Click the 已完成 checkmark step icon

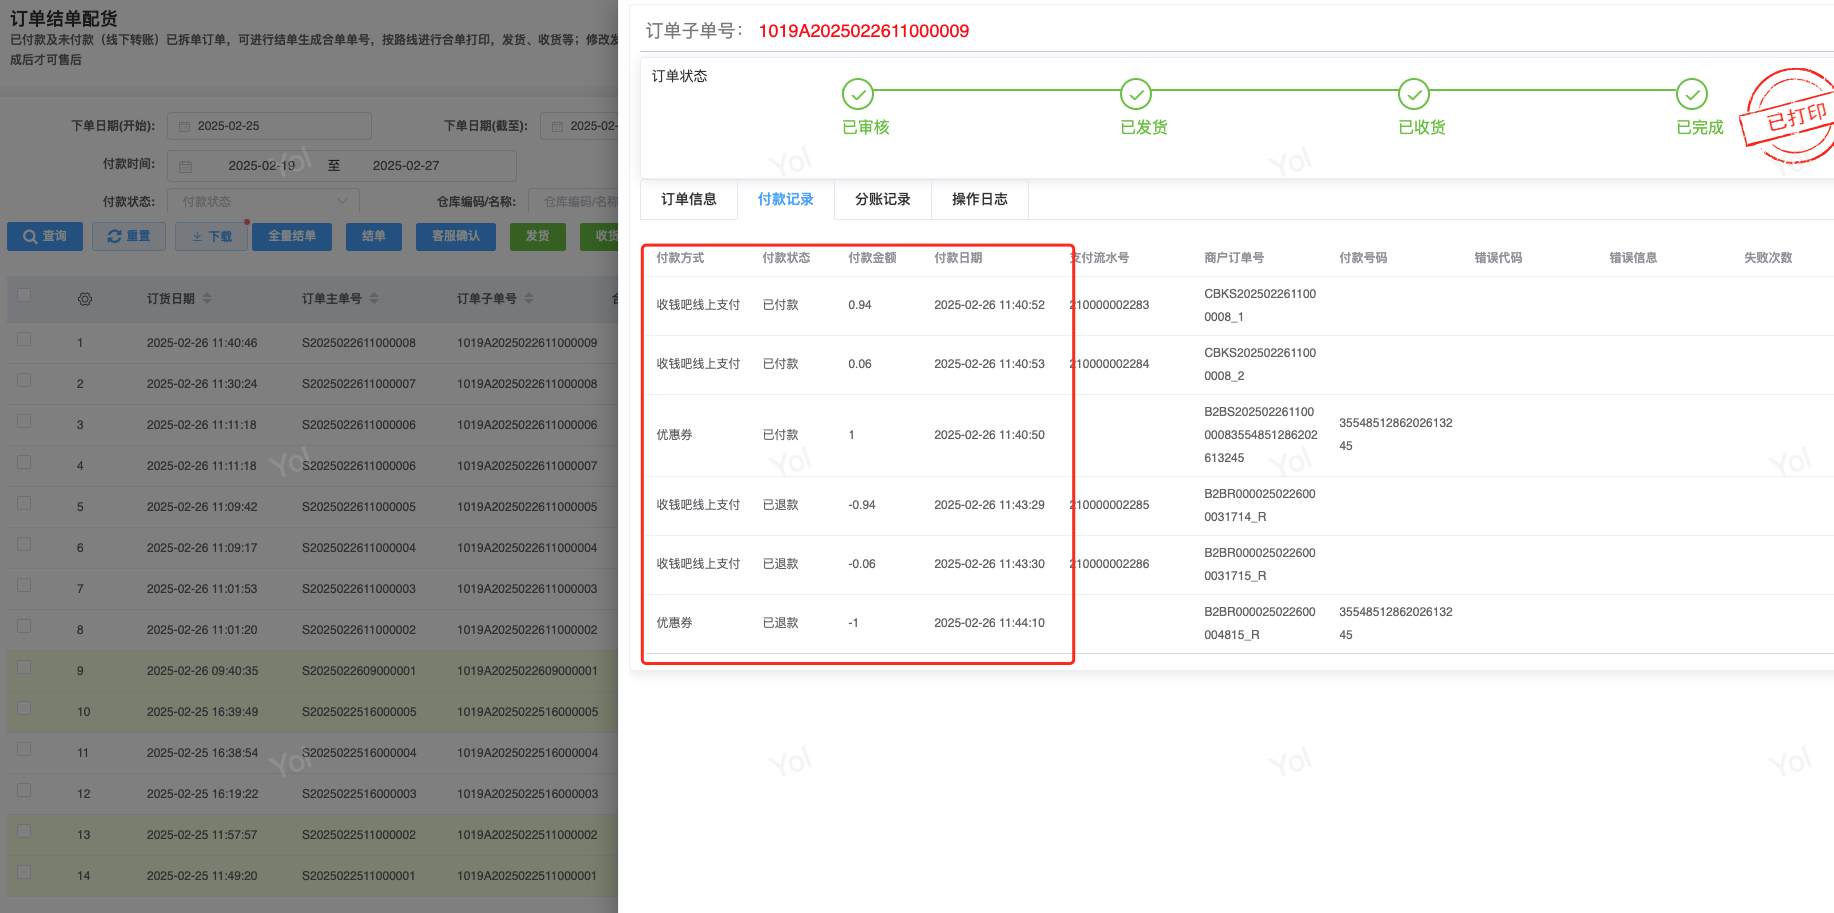[1691, 94]
